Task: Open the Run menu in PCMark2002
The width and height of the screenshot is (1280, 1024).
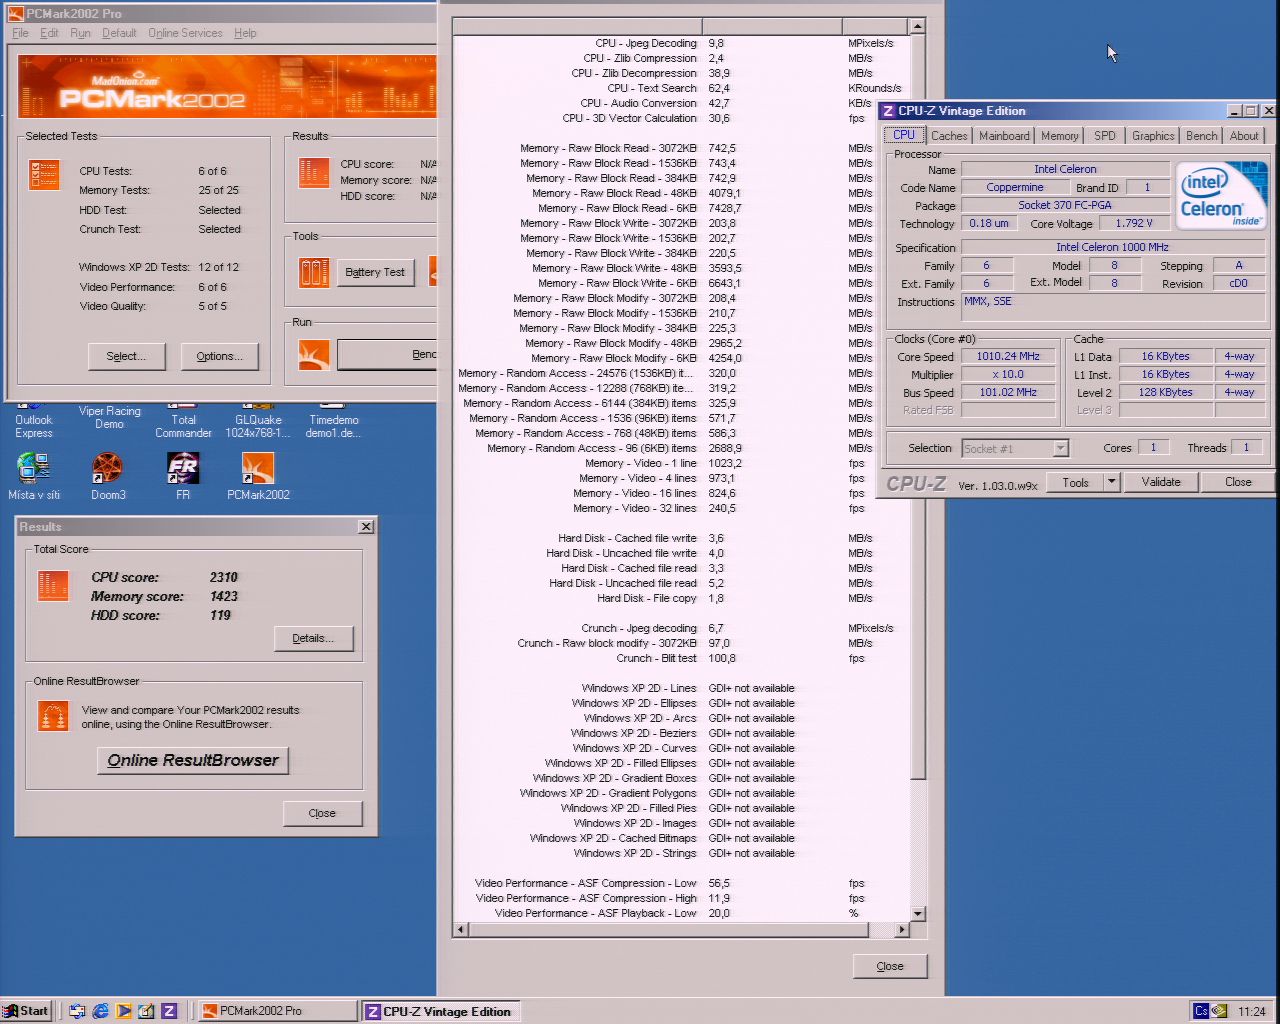Action: coord(80,33)
